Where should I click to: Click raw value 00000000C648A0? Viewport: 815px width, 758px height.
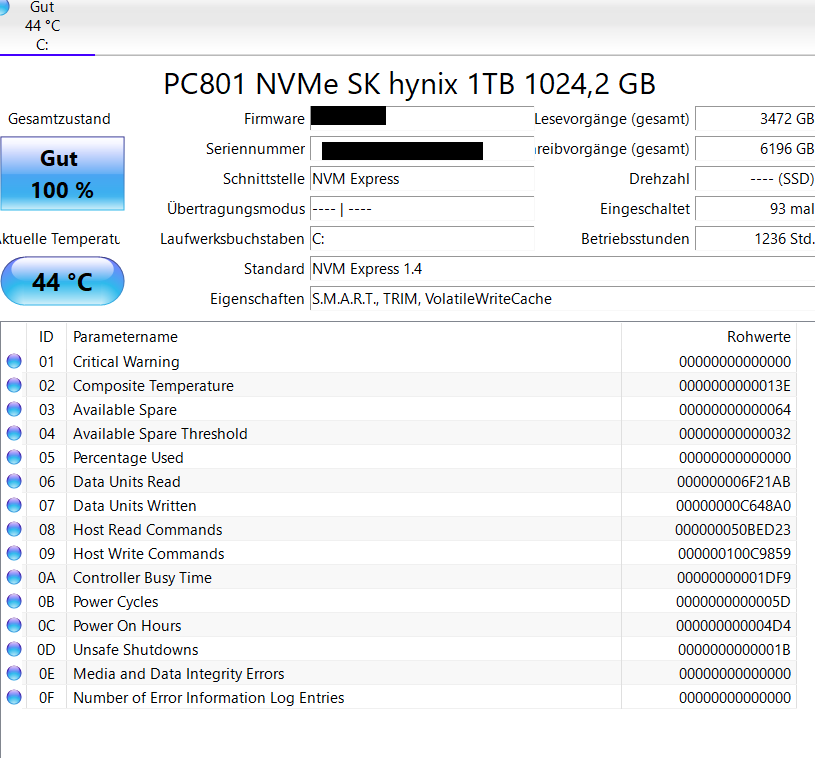pyautogui.click(x=733, y=506)
